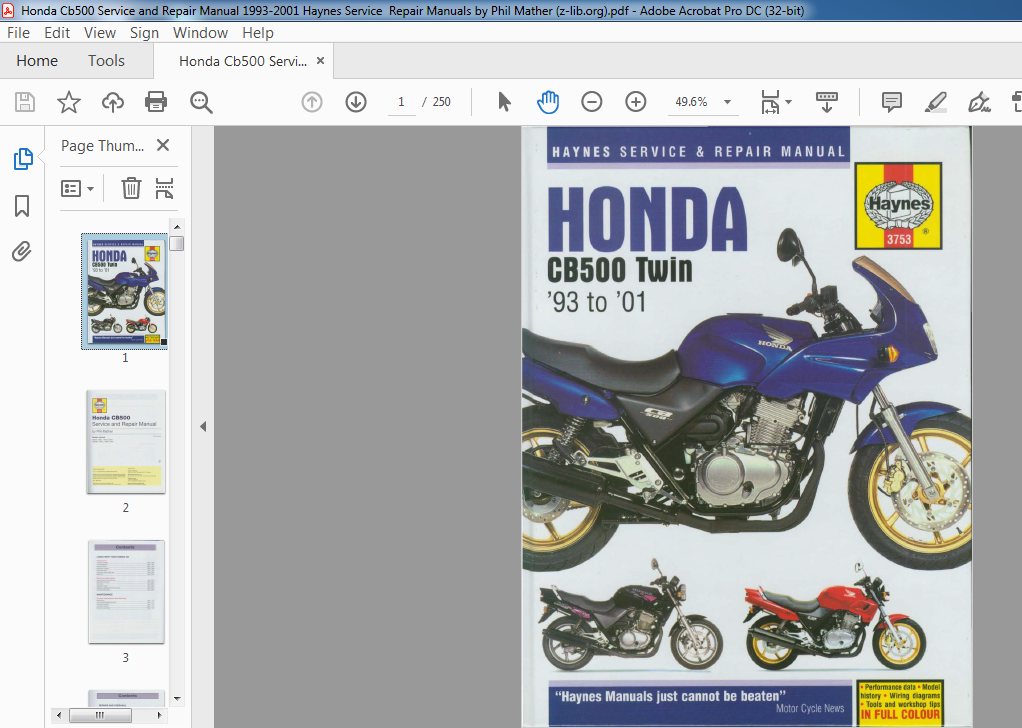Select the Highlight text pen tool

(x=935, y=102)
